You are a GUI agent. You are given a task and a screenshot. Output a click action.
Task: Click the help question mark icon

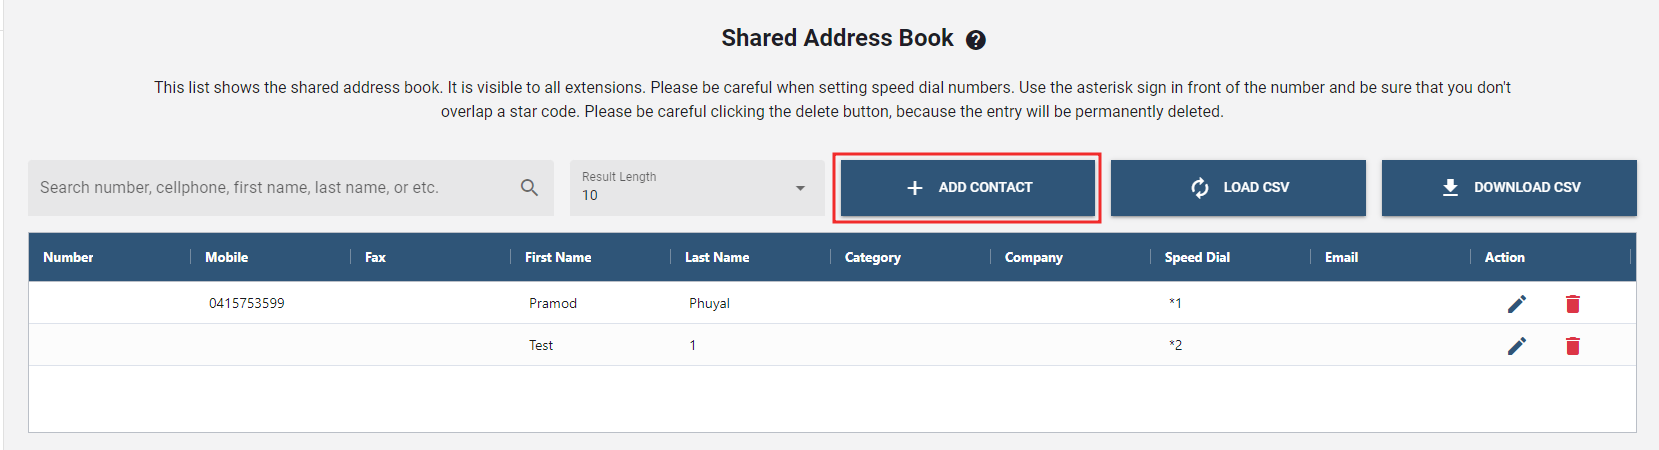click(x=976, y=40)
